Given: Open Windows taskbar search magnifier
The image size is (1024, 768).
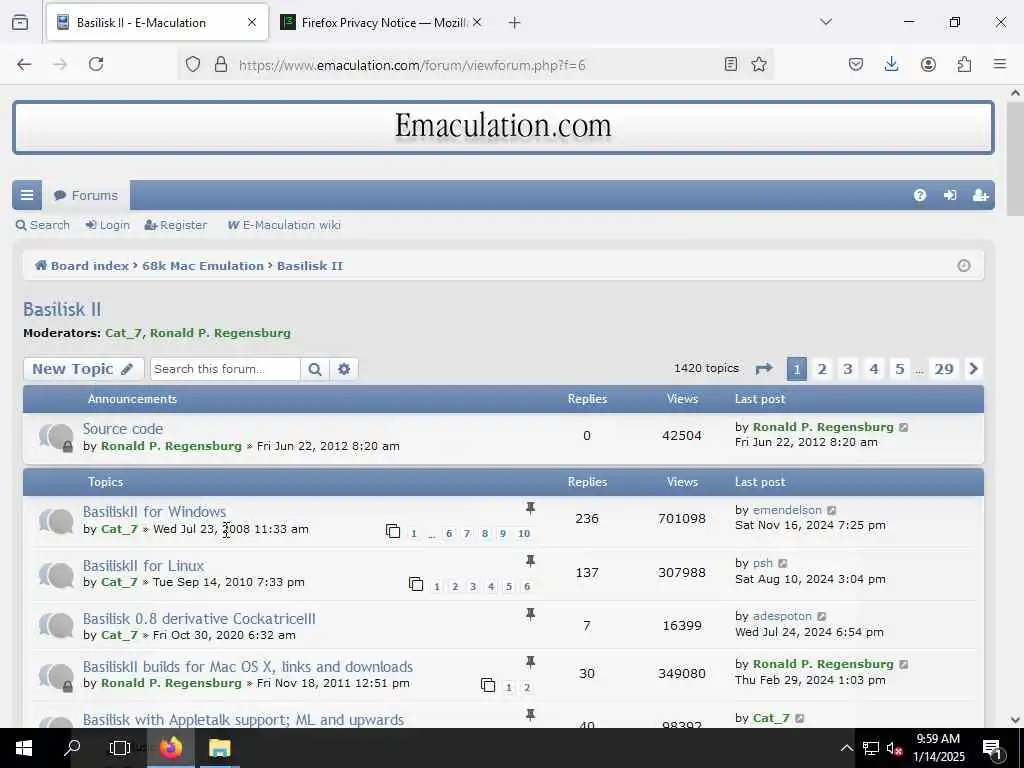Looking at the screenshot, I should coord(72,748).
